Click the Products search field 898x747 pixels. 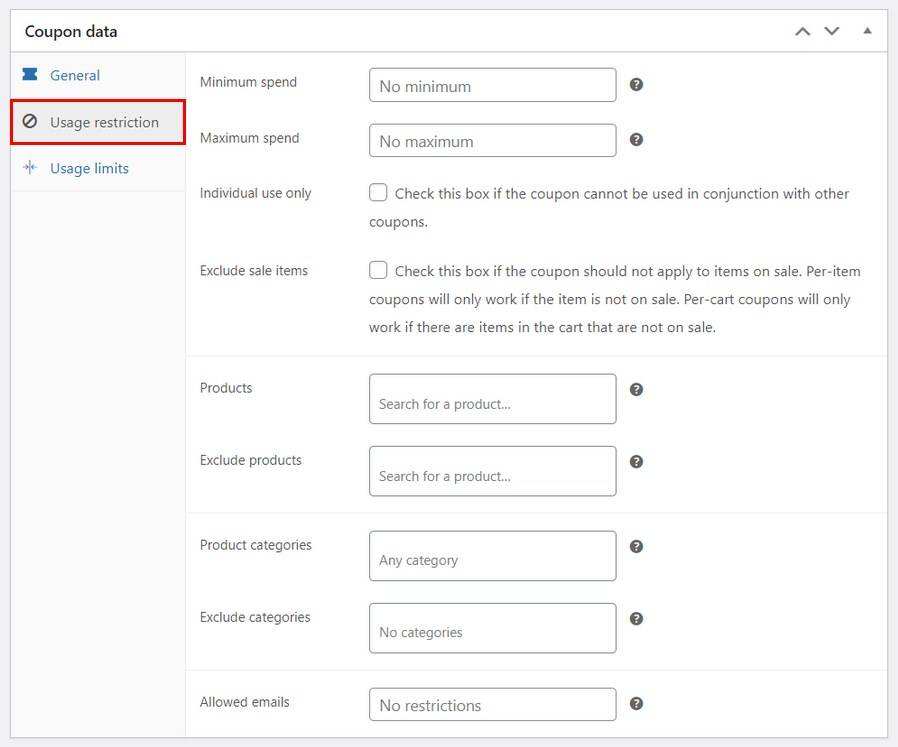pos(493,399)
